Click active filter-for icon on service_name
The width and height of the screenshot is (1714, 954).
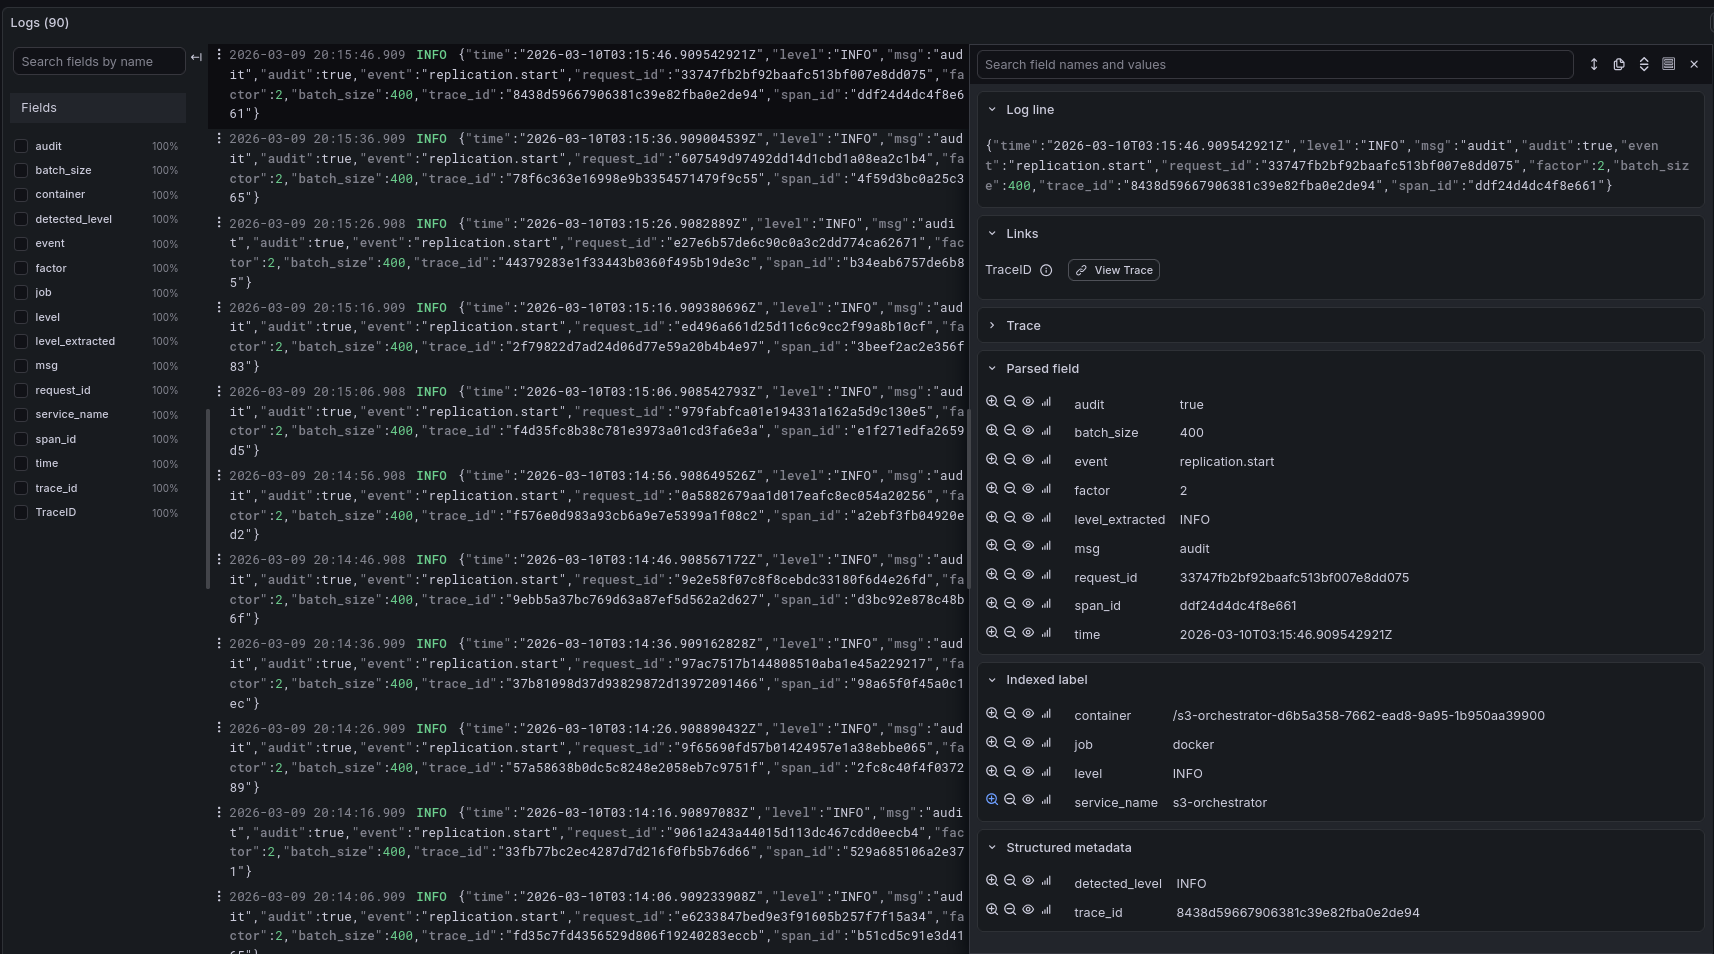coord(992,799)
